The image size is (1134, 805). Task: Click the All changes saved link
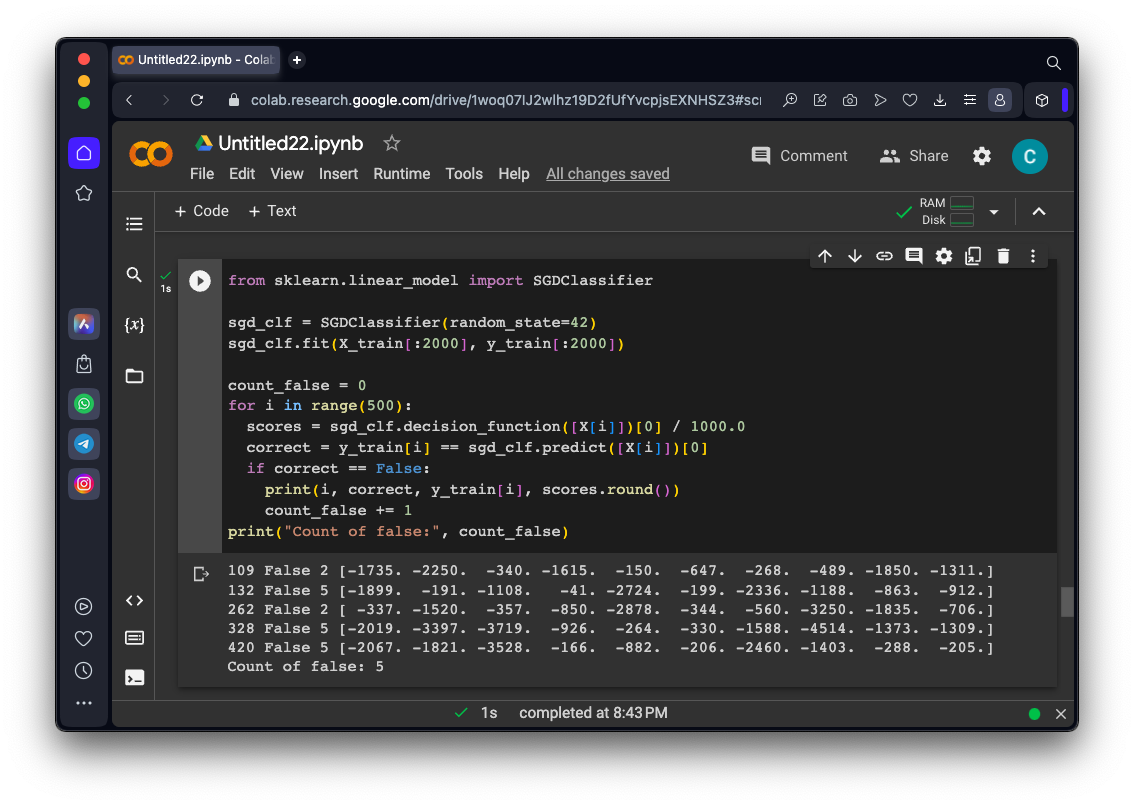click(x=607, y=174)
